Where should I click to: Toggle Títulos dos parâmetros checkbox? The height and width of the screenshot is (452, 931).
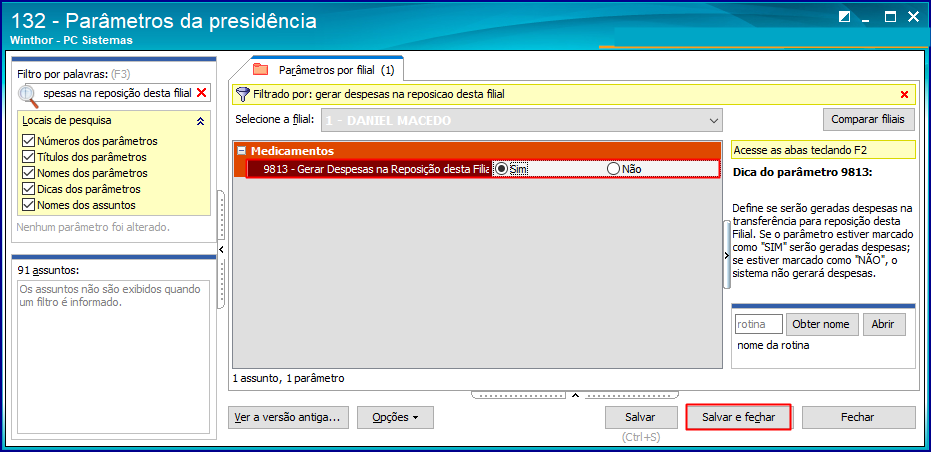28,157
